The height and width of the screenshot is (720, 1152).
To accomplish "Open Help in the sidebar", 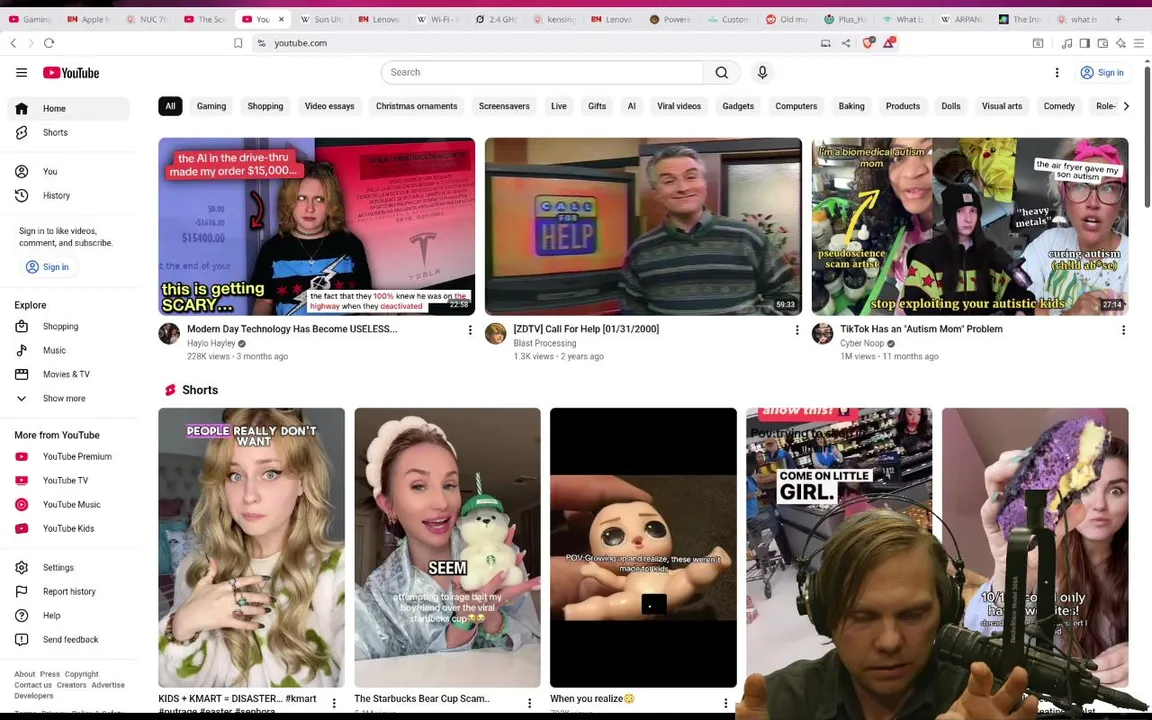I will pos(68,616).
